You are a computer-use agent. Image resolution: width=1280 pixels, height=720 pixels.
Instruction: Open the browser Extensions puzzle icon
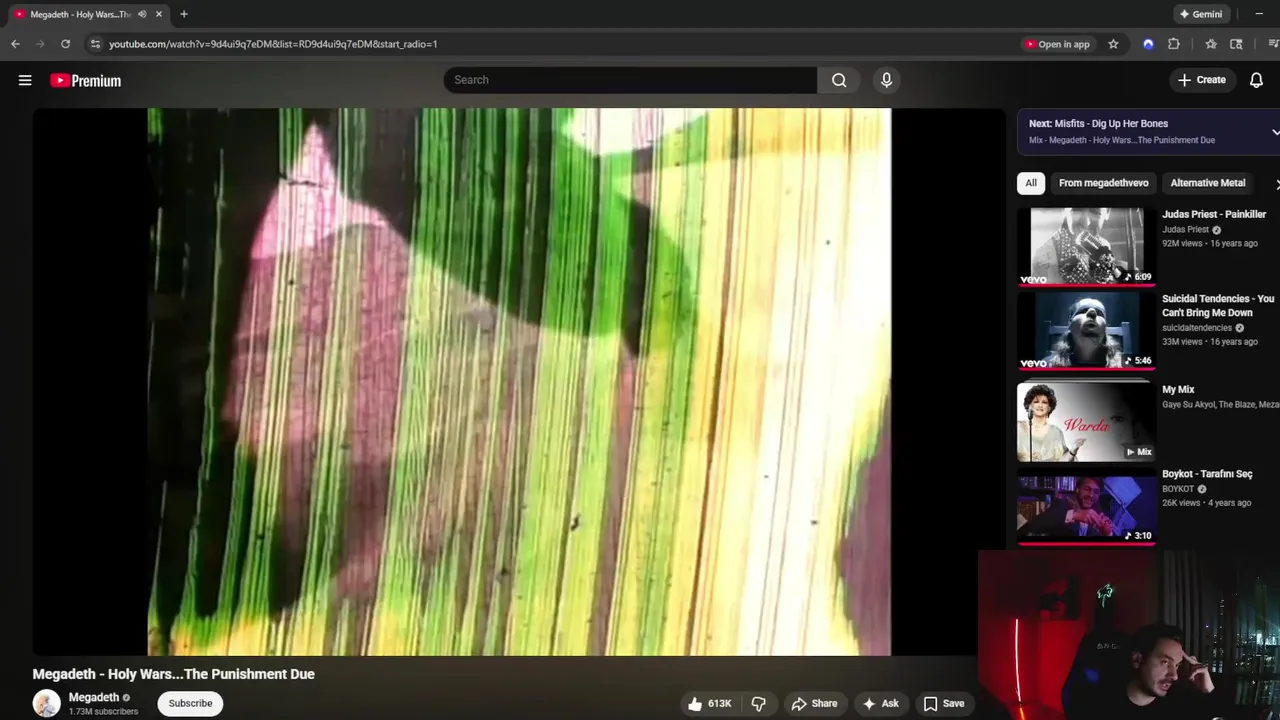pyautogui.click(x=1174, y=44)
